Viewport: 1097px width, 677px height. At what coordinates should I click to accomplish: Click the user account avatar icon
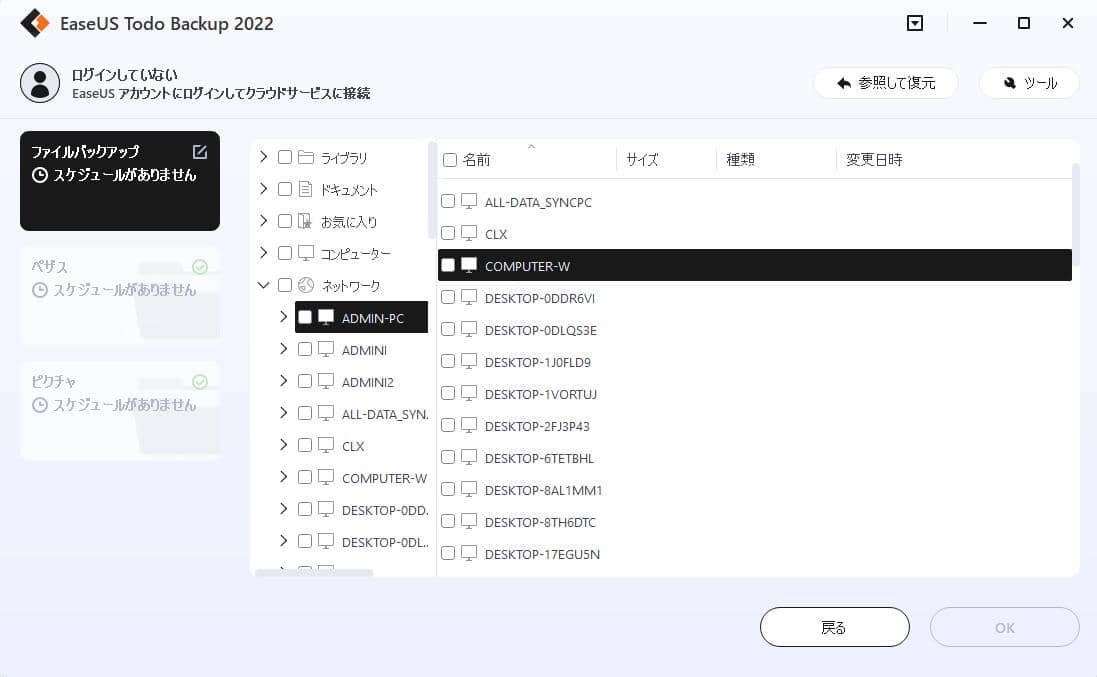[40, 83]
